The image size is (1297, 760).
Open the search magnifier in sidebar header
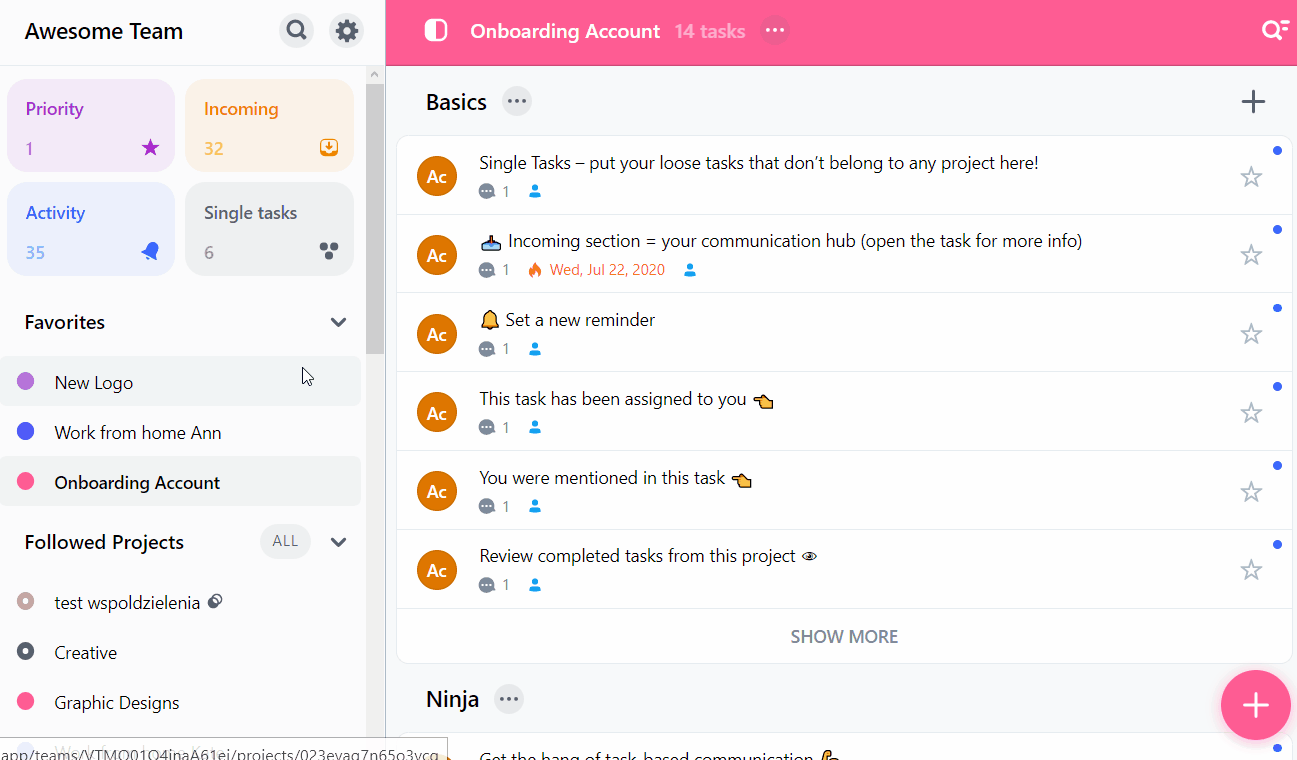(x=296, y=31)
